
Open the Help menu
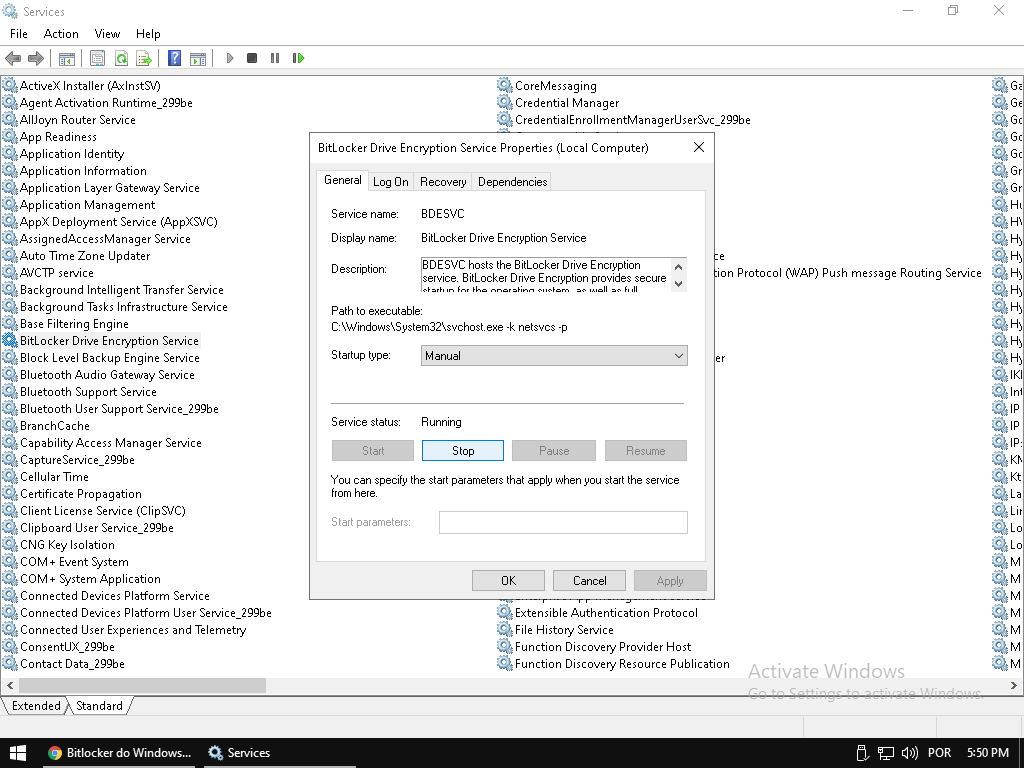(148, 34)
